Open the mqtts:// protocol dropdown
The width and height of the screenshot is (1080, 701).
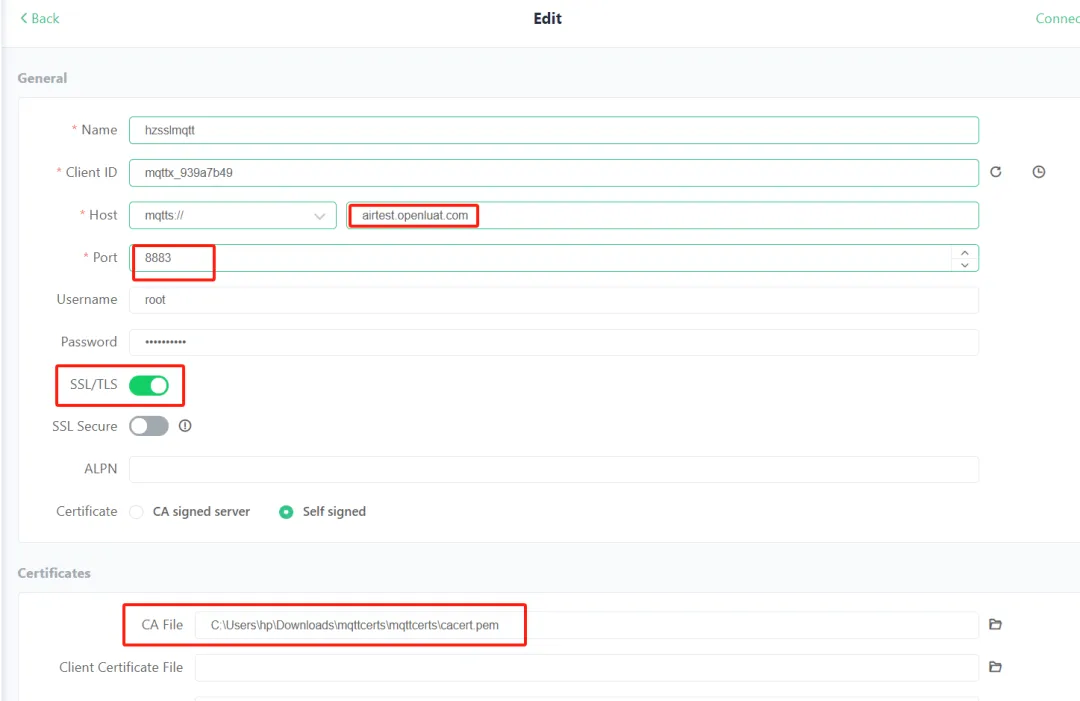(x=233, y=216)
